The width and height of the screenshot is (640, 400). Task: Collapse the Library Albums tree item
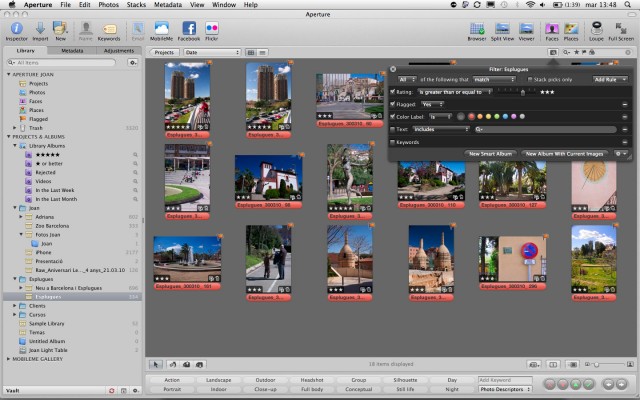pos(15,146)
